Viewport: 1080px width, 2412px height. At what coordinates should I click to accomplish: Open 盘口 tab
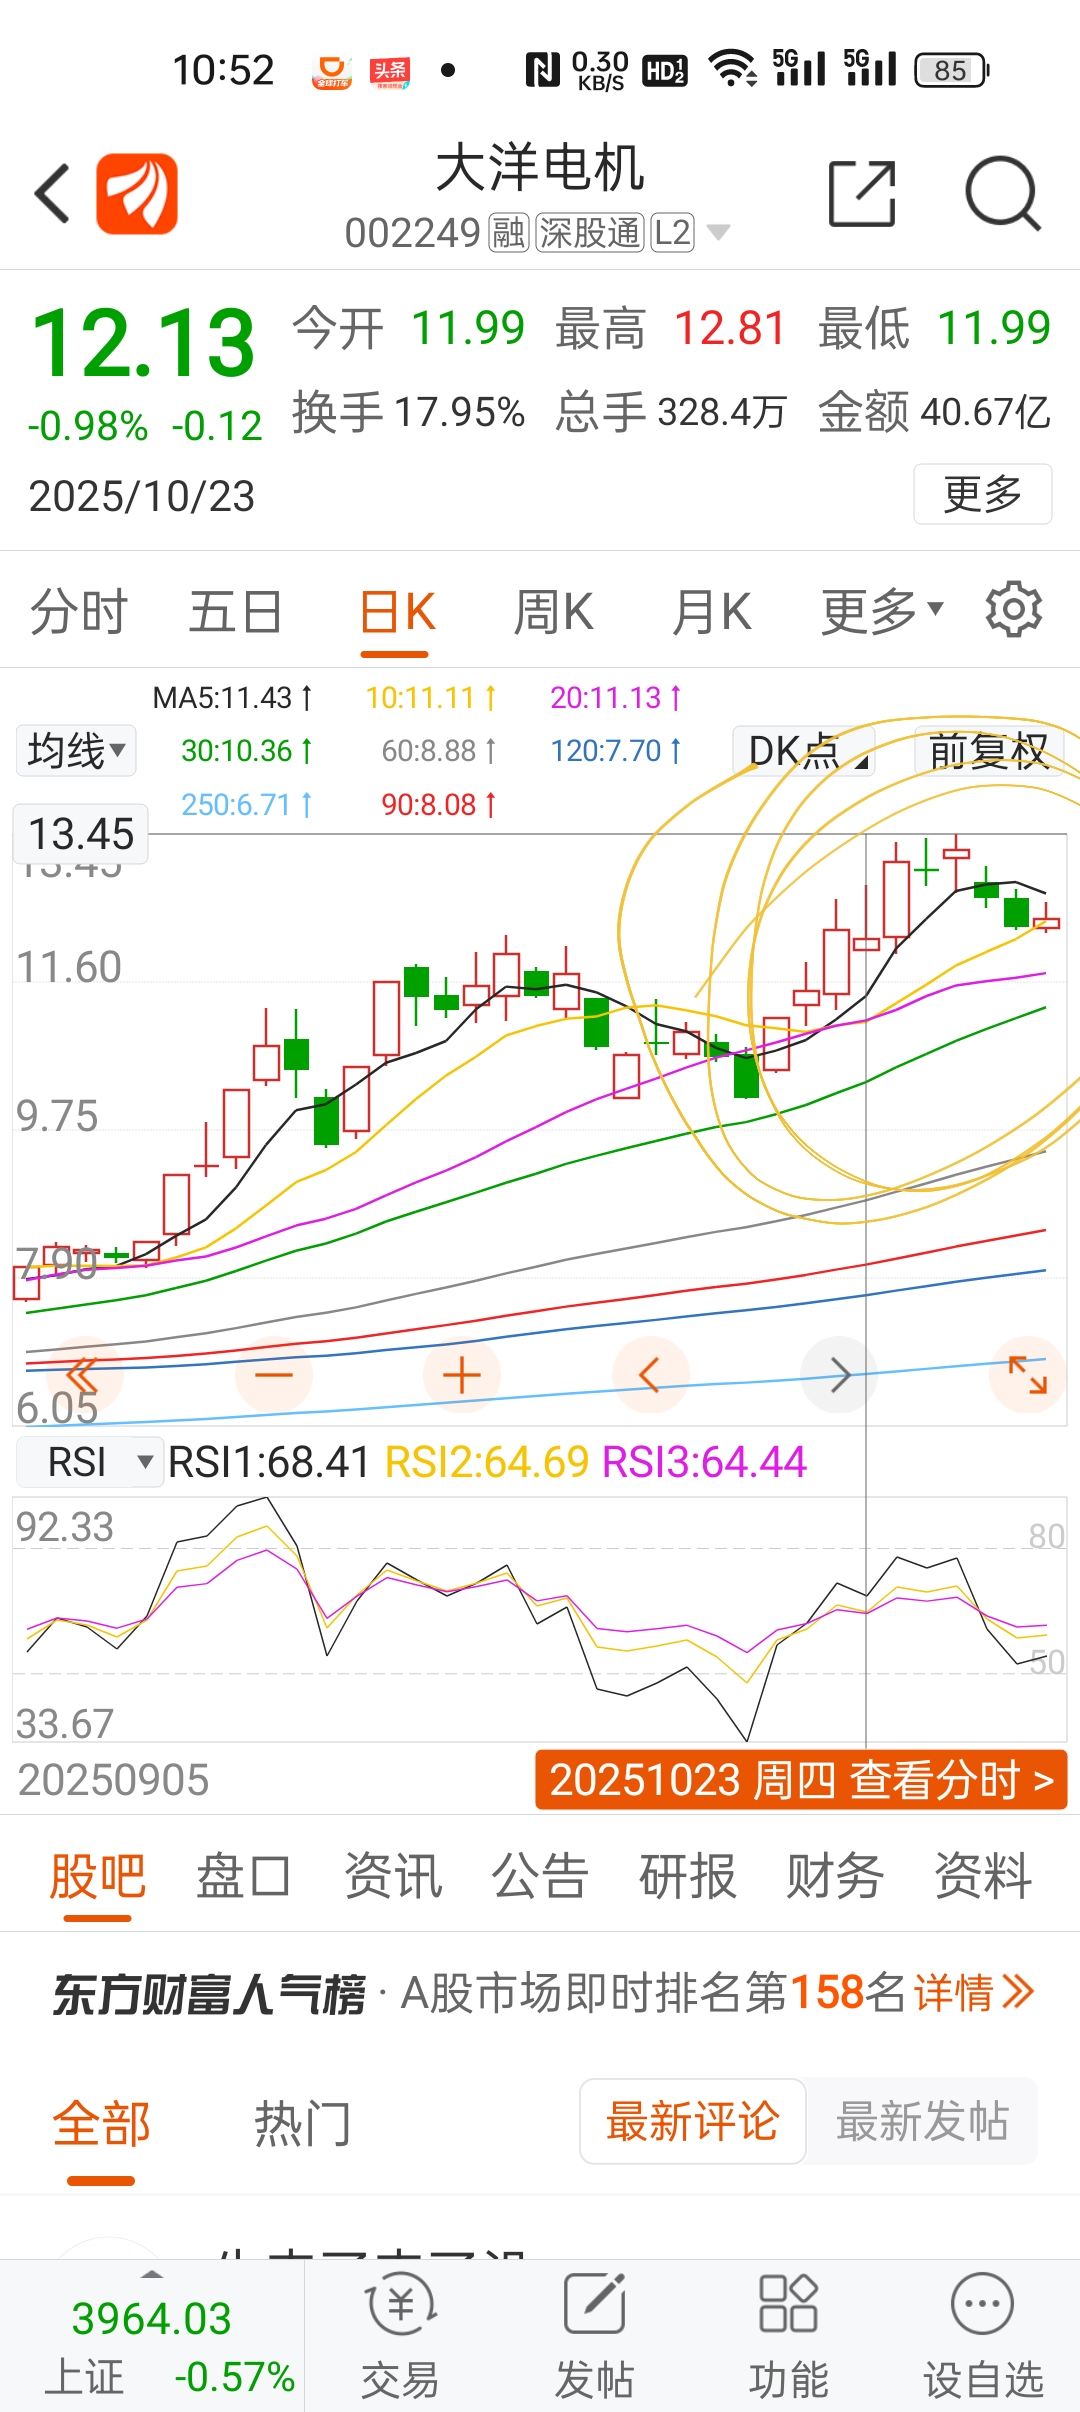click(x=244, y=1875)
